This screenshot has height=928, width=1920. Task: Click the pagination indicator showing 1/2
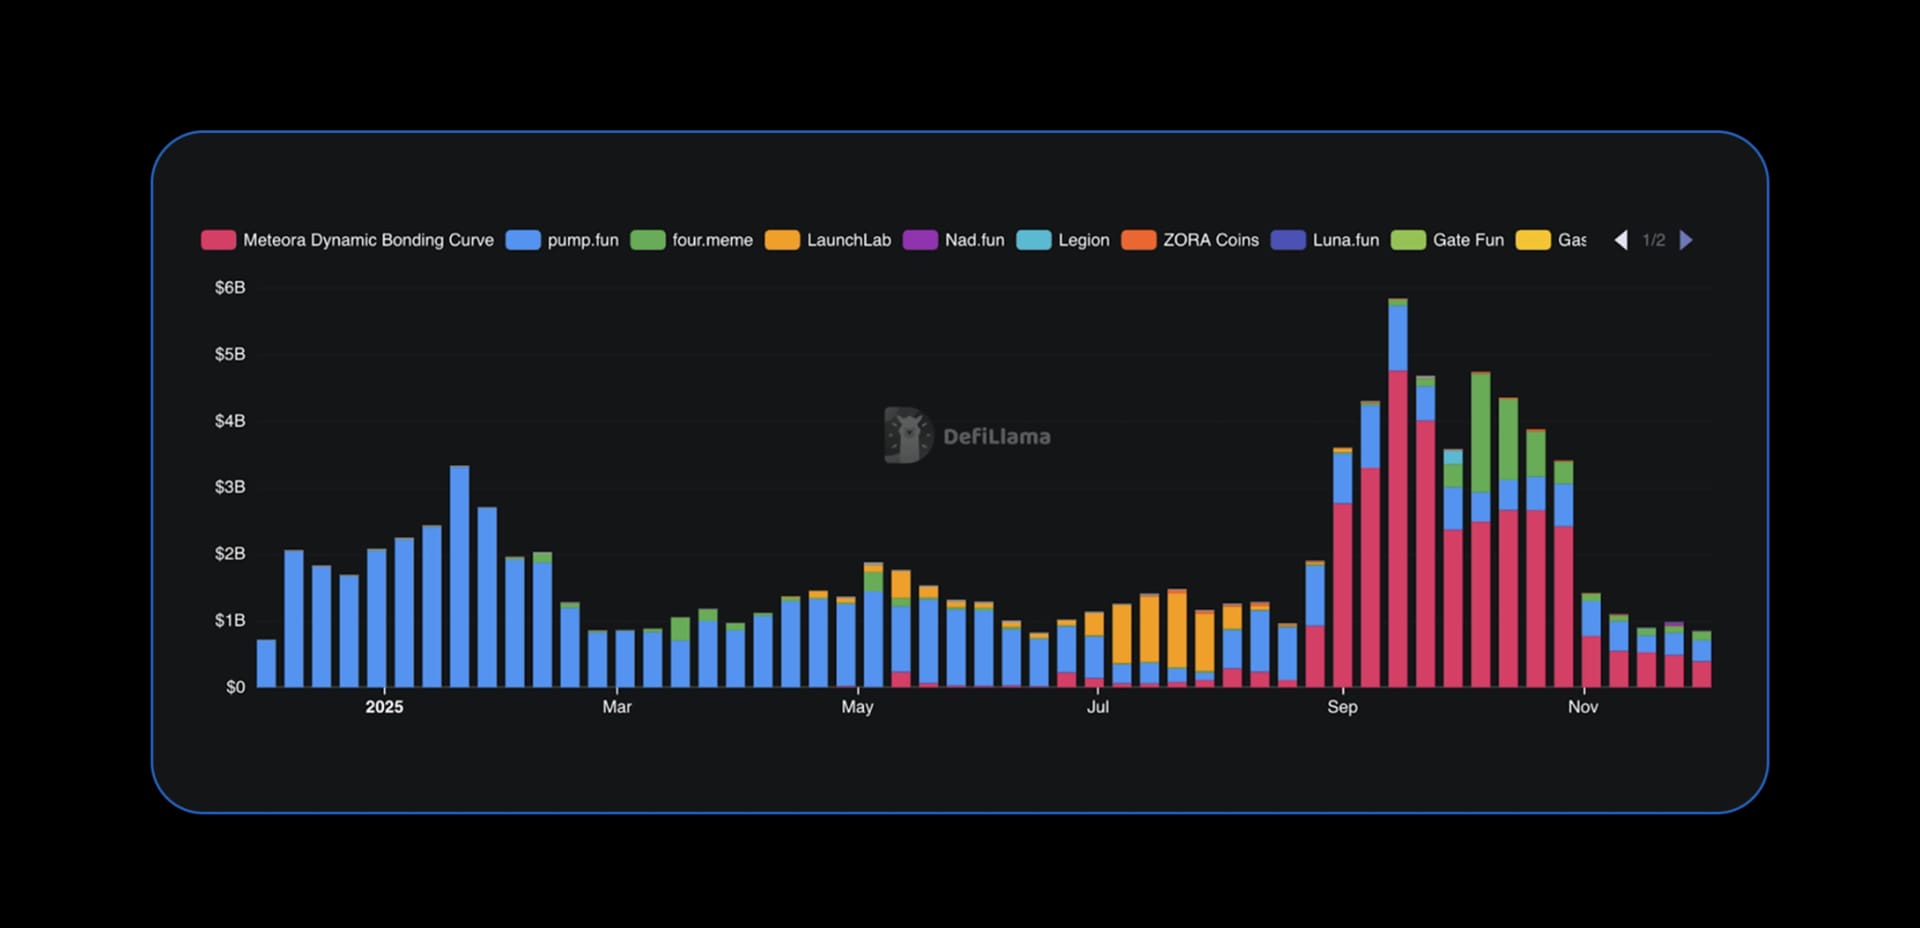pyautogui.click(x=1652, y=240)
